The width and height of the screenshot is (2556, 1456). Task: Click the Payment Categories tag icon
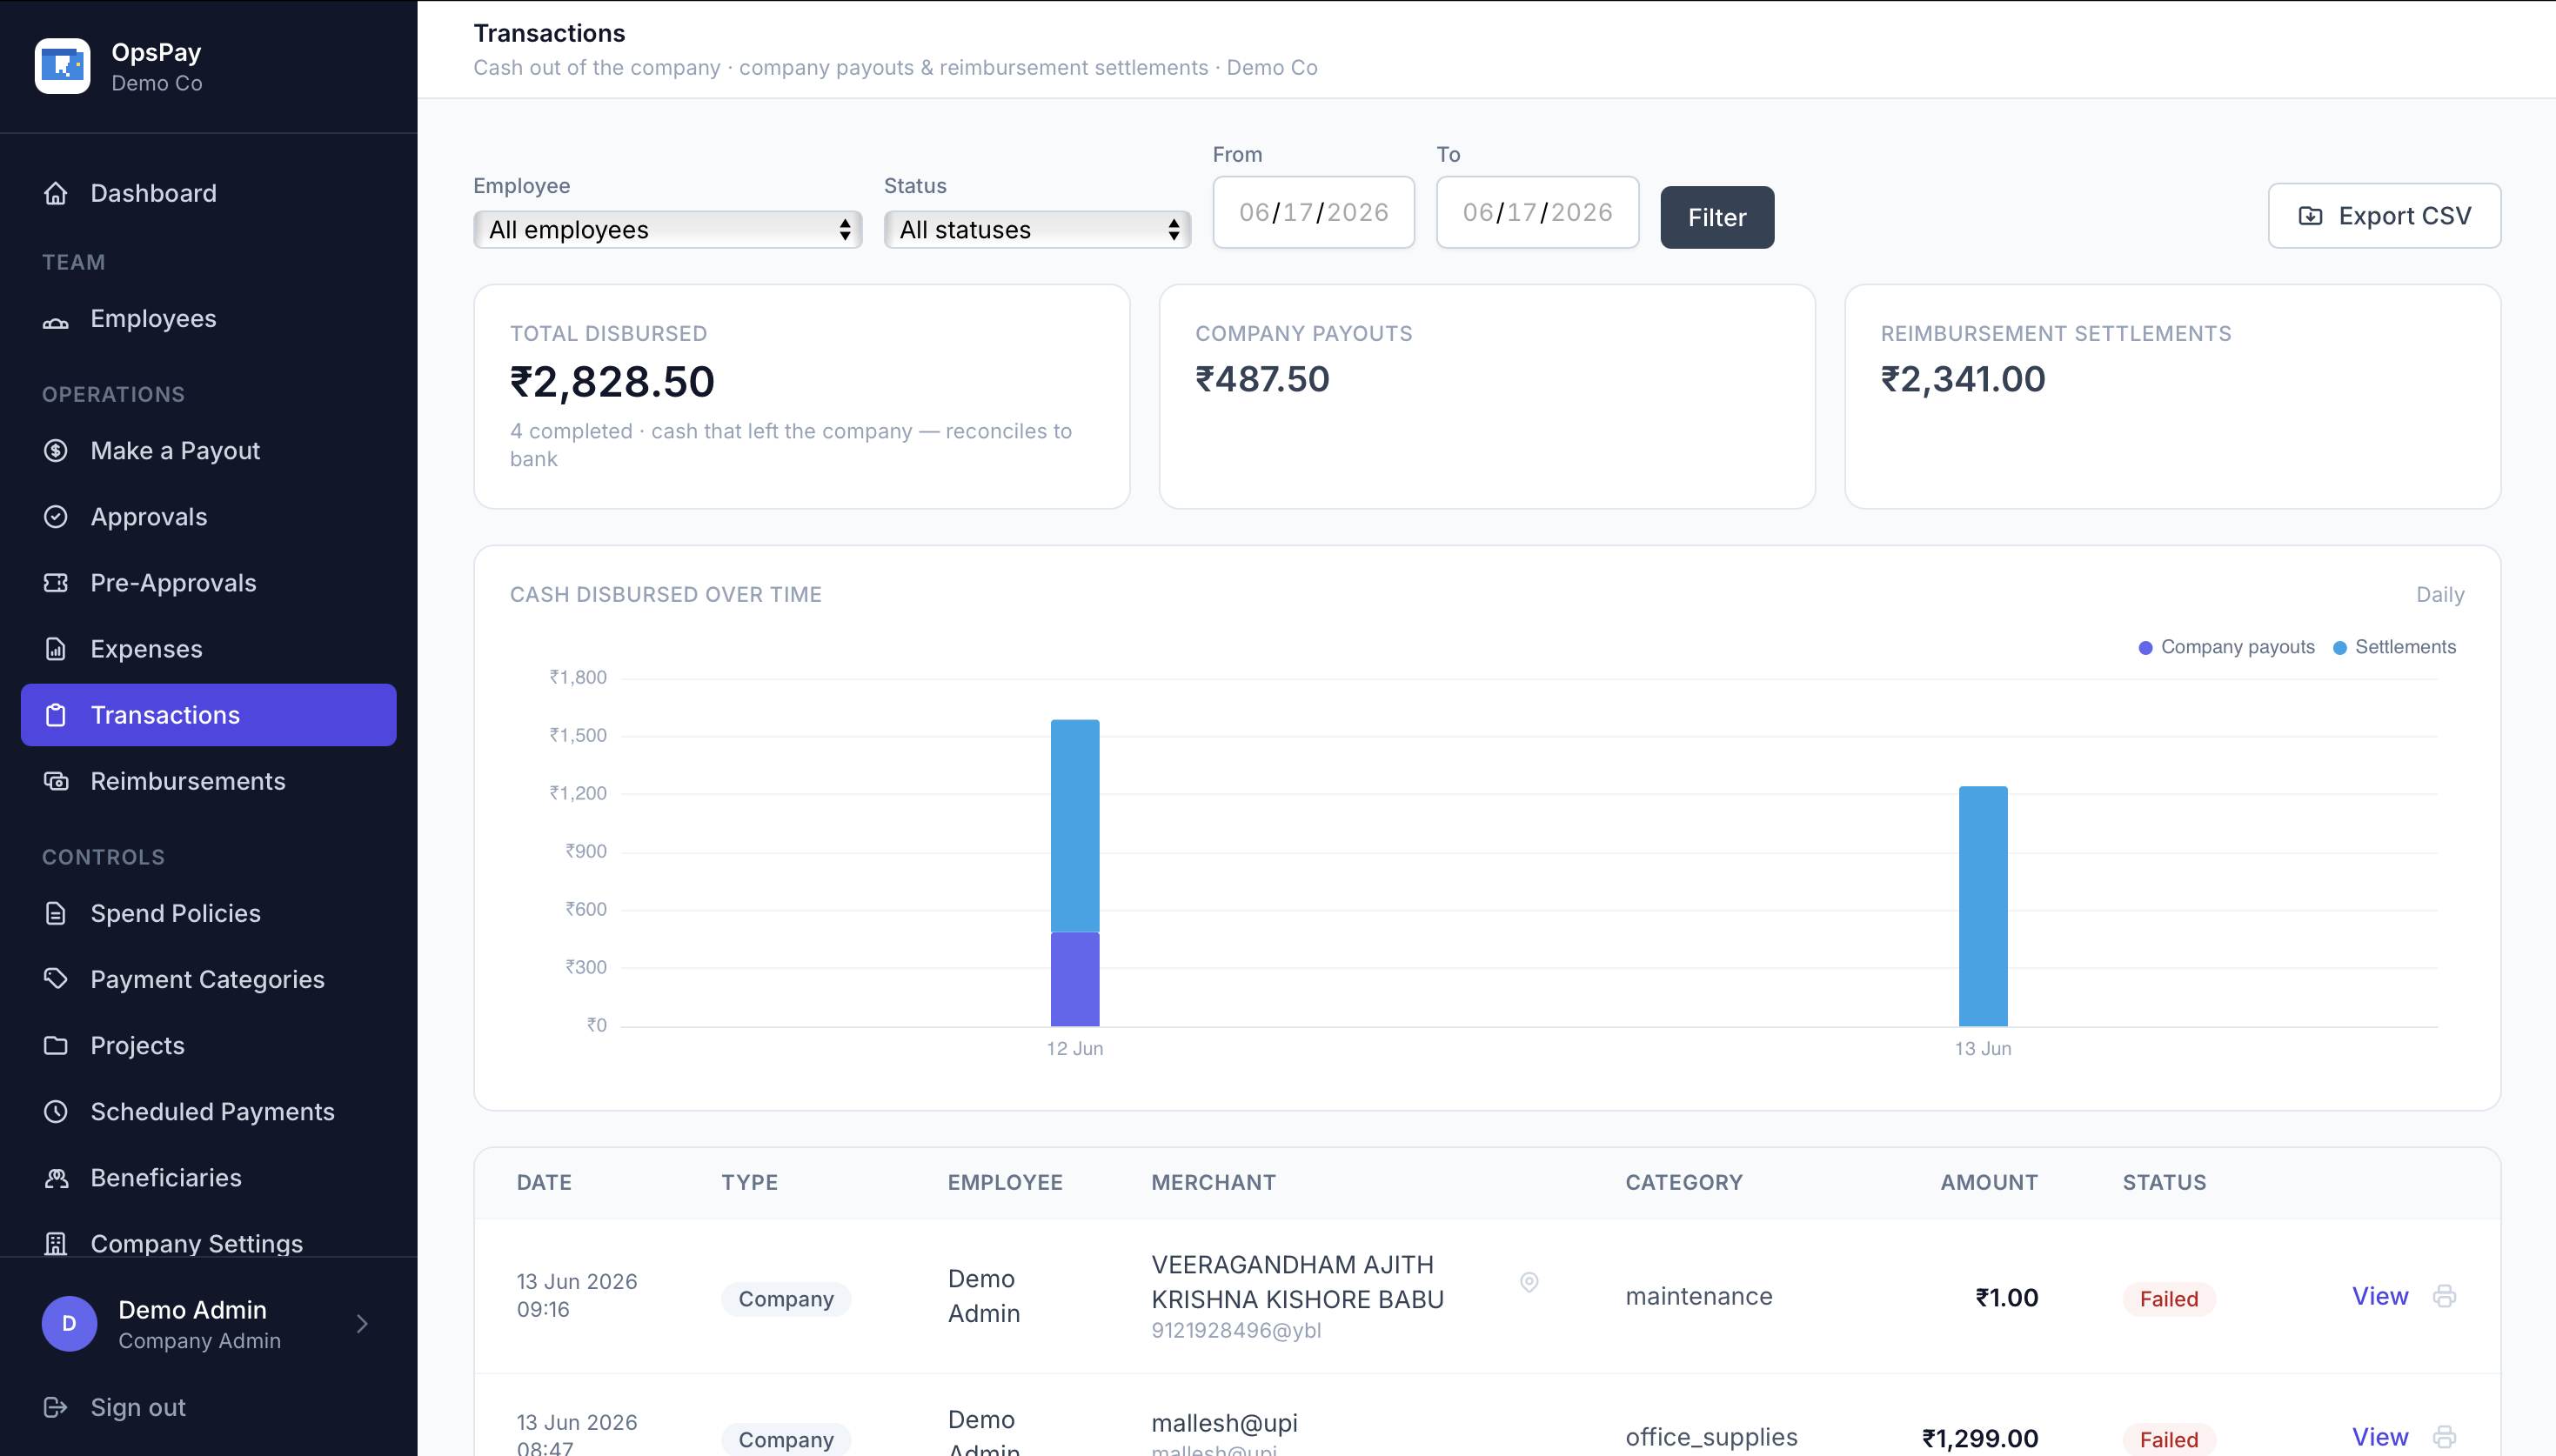(56, 979)
